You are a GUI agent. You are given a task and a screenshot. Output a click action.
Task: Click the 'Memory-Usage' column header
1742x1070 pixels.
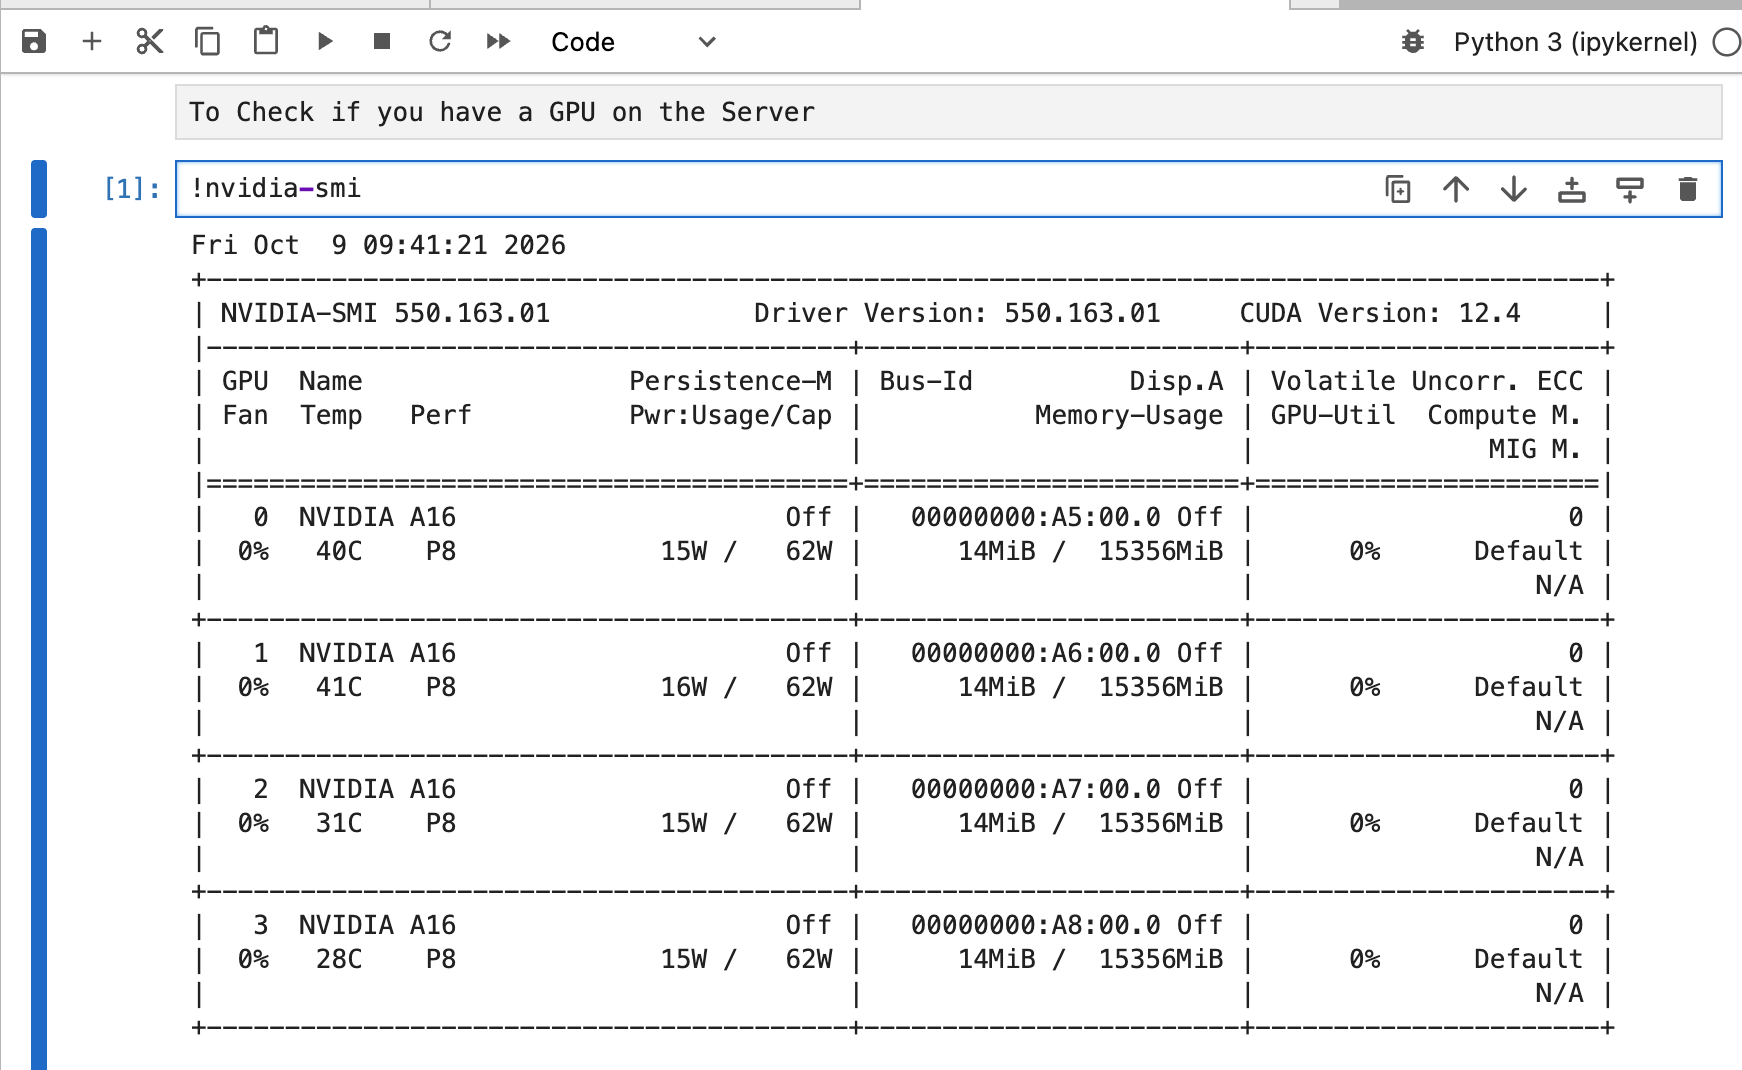point(1129,415)
